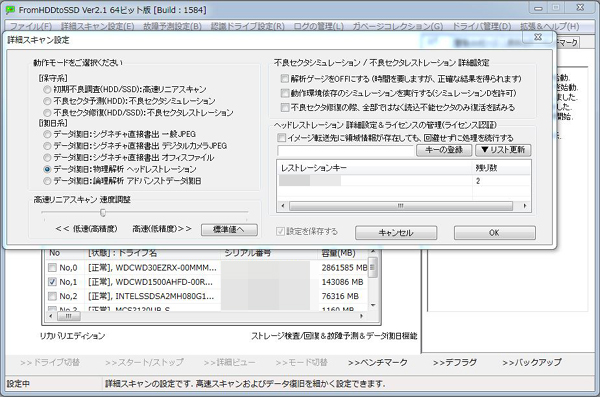
Task: Click drive list vertical scrollbar down arrow
Action: [373, 305]
